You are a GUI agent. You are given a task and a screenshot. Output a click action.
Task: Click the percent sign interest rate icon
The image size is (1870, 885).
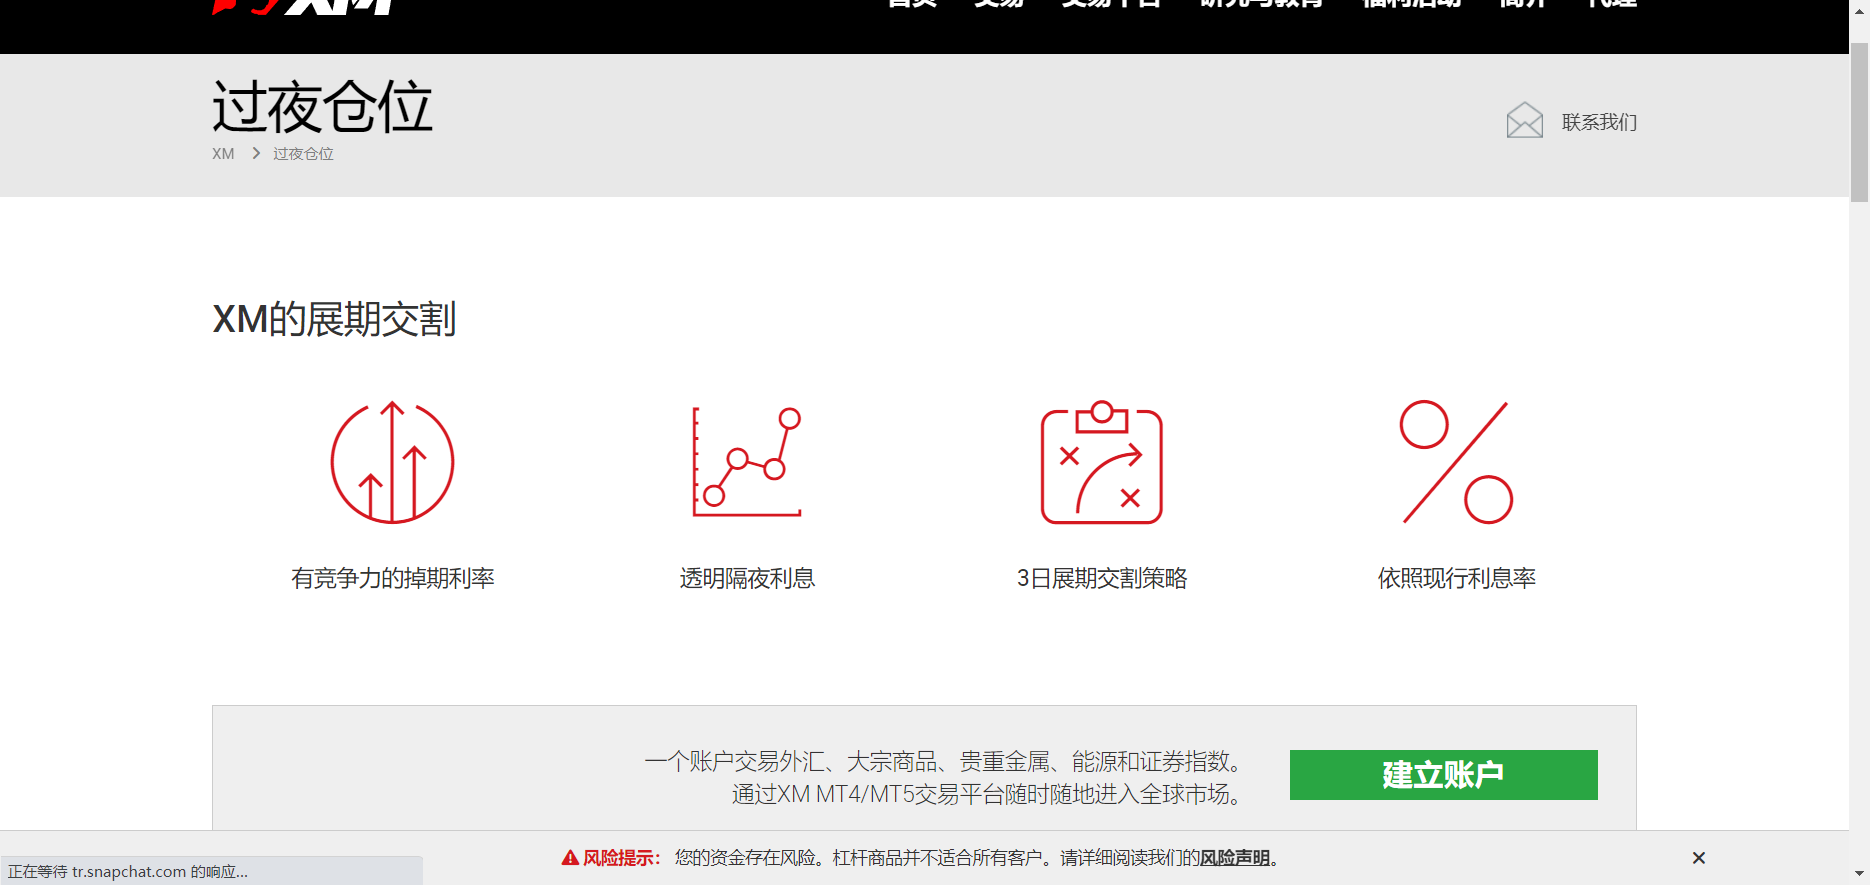(1456, 462)
